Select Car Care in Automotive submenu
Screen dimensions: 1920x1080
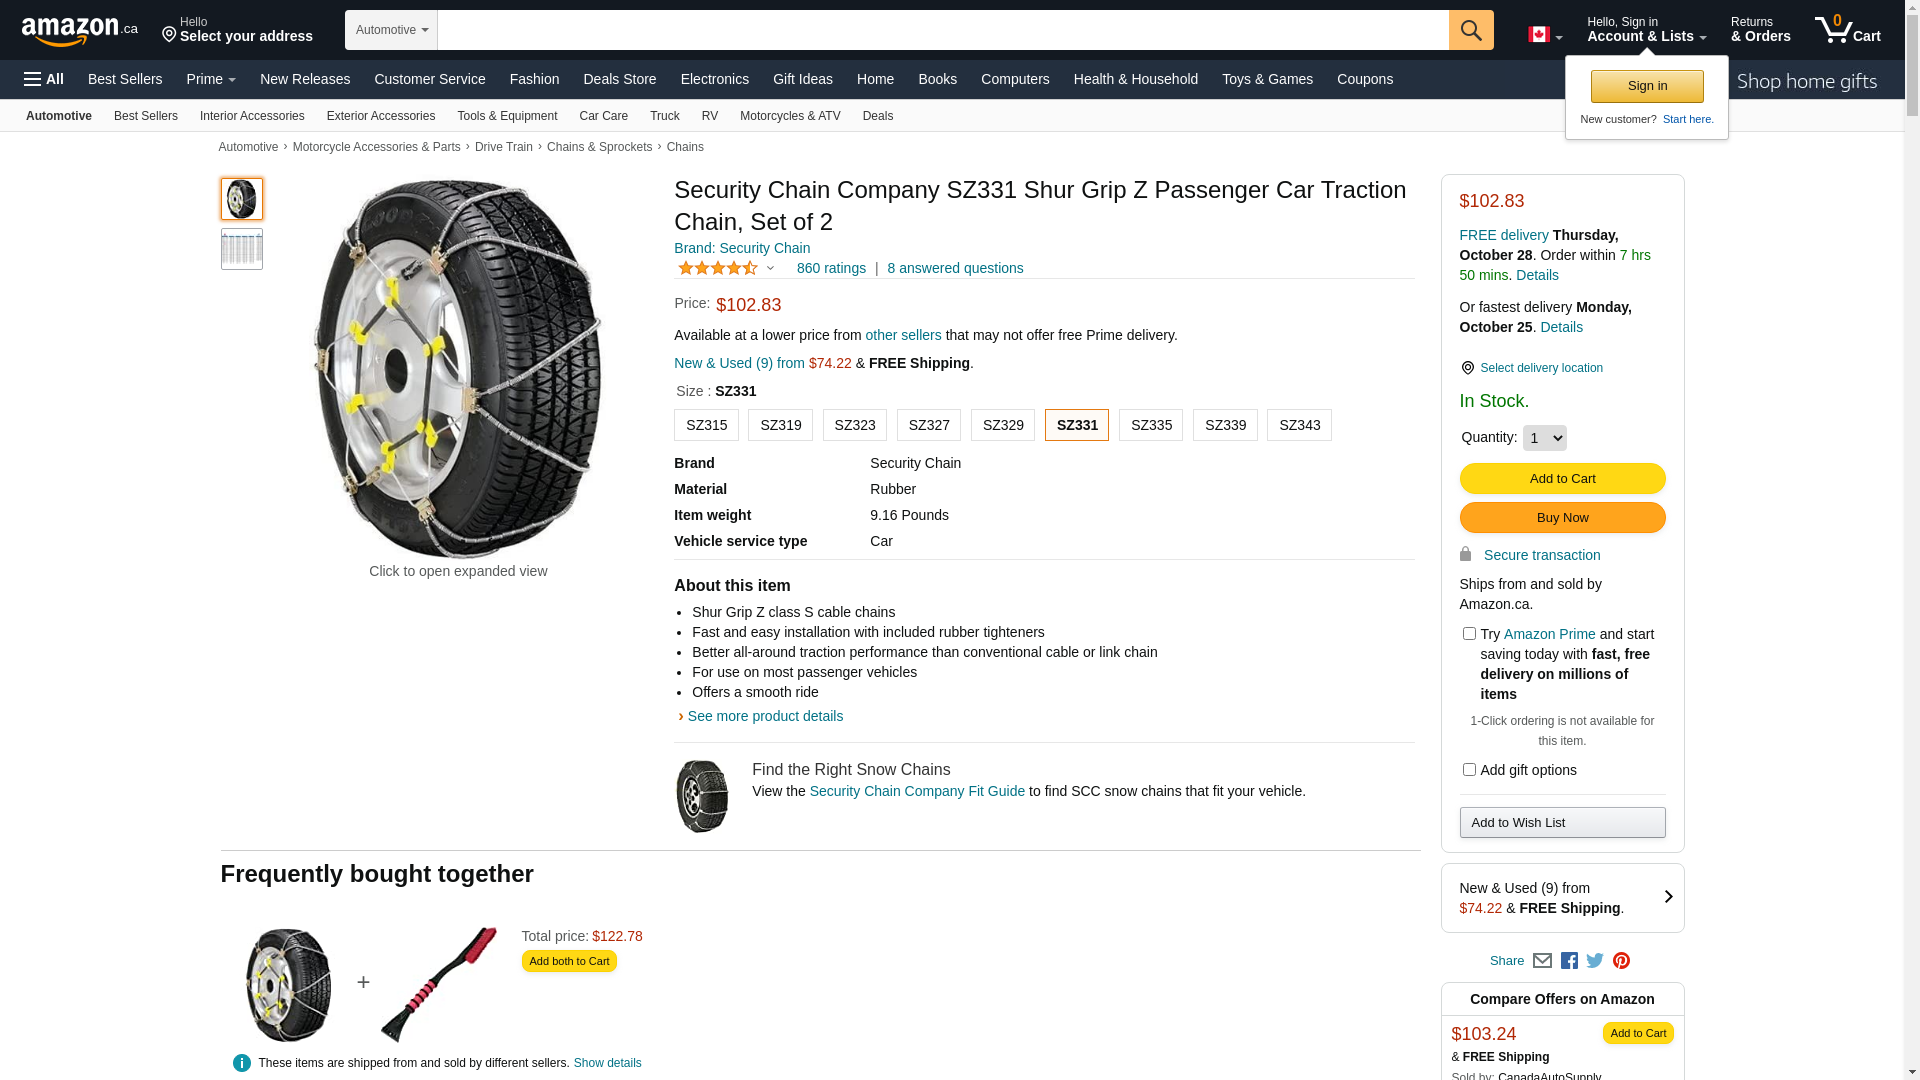pos(603,116)
